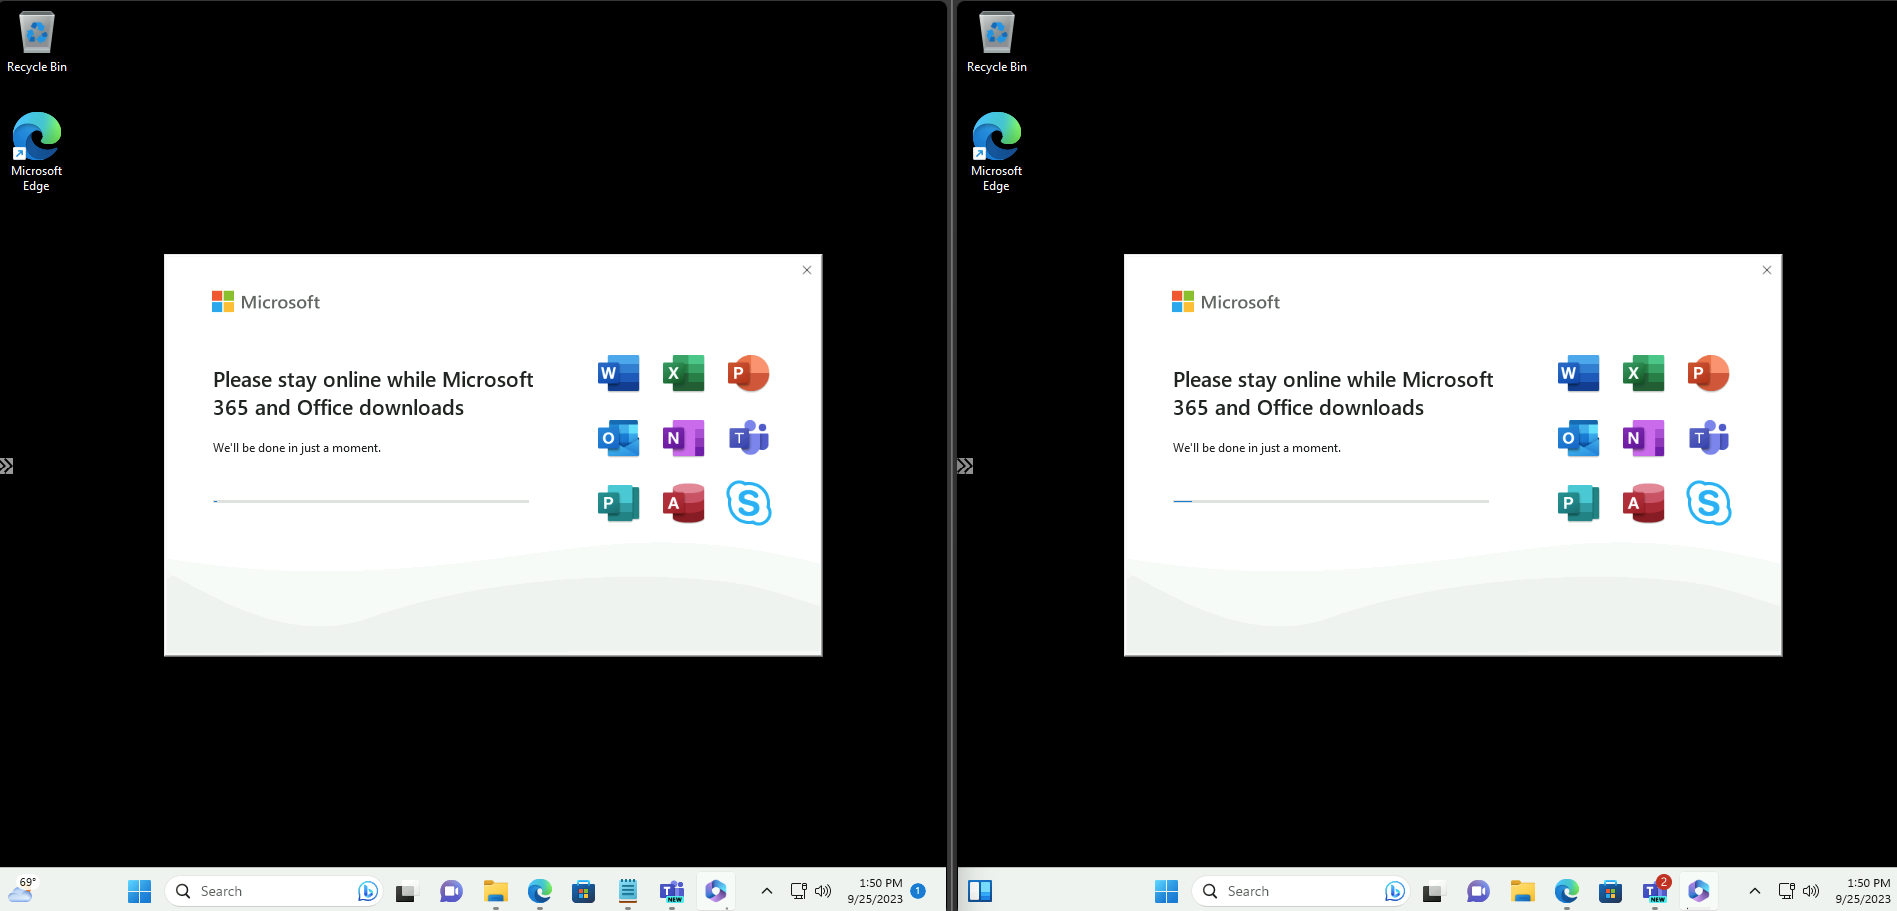Open network settings on right taskbar
The width and height of the screenshot is (1897, 911).
point(1786,891)
